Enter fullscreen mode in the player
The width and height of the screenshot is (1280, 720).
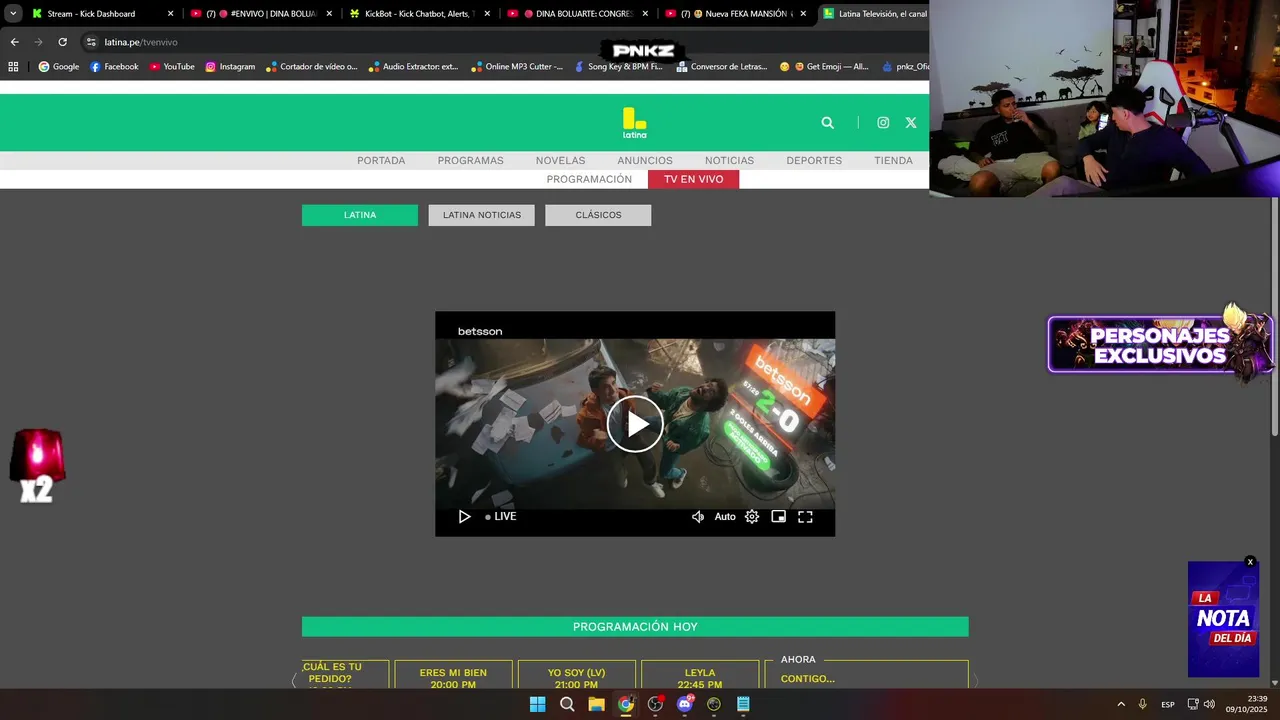click(805, 517)
